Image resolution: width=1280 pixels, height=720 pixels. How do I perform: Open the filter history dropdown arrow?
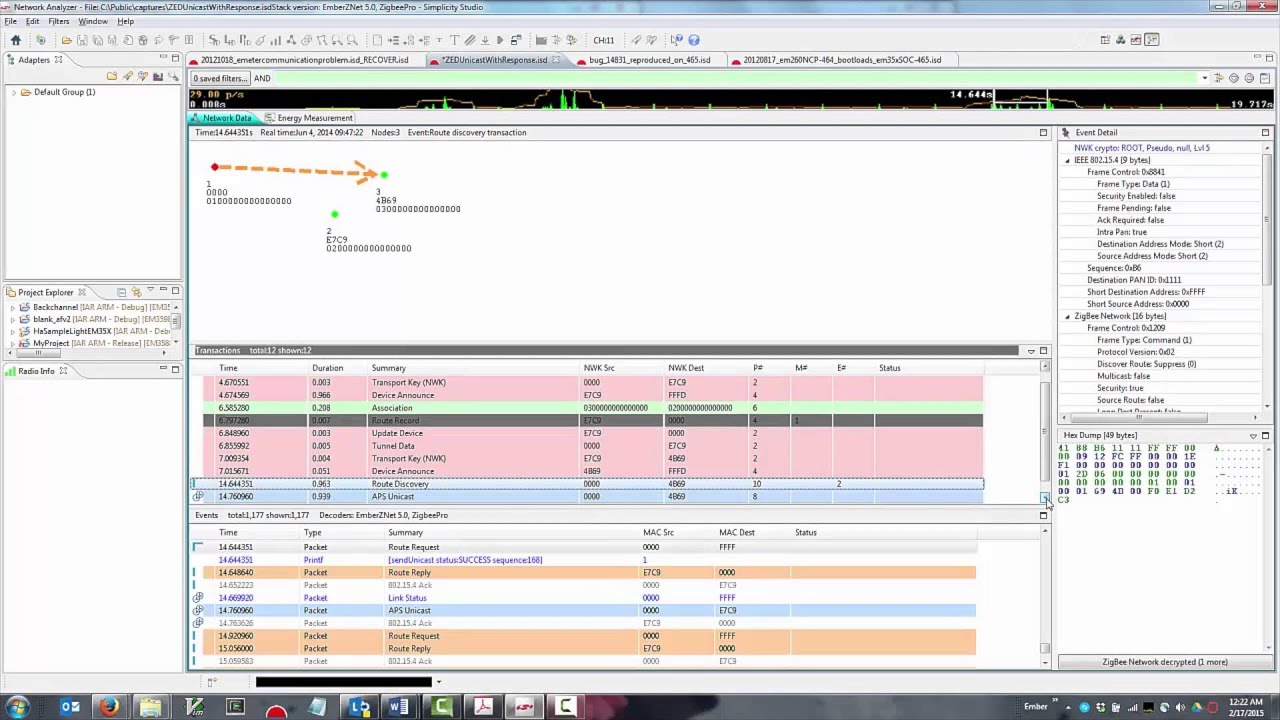tap(1204, 78)
